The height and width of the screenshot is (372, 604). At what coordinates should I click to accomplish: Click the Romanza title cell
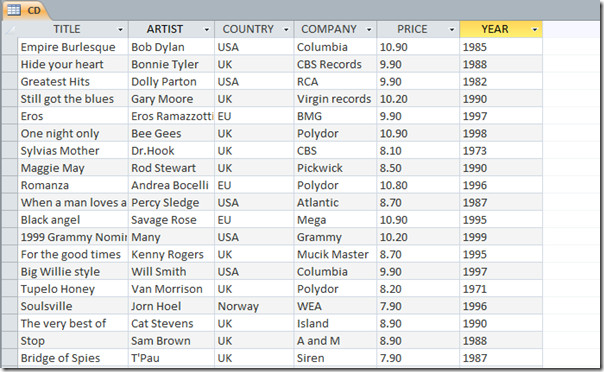[x=73, y=185]
